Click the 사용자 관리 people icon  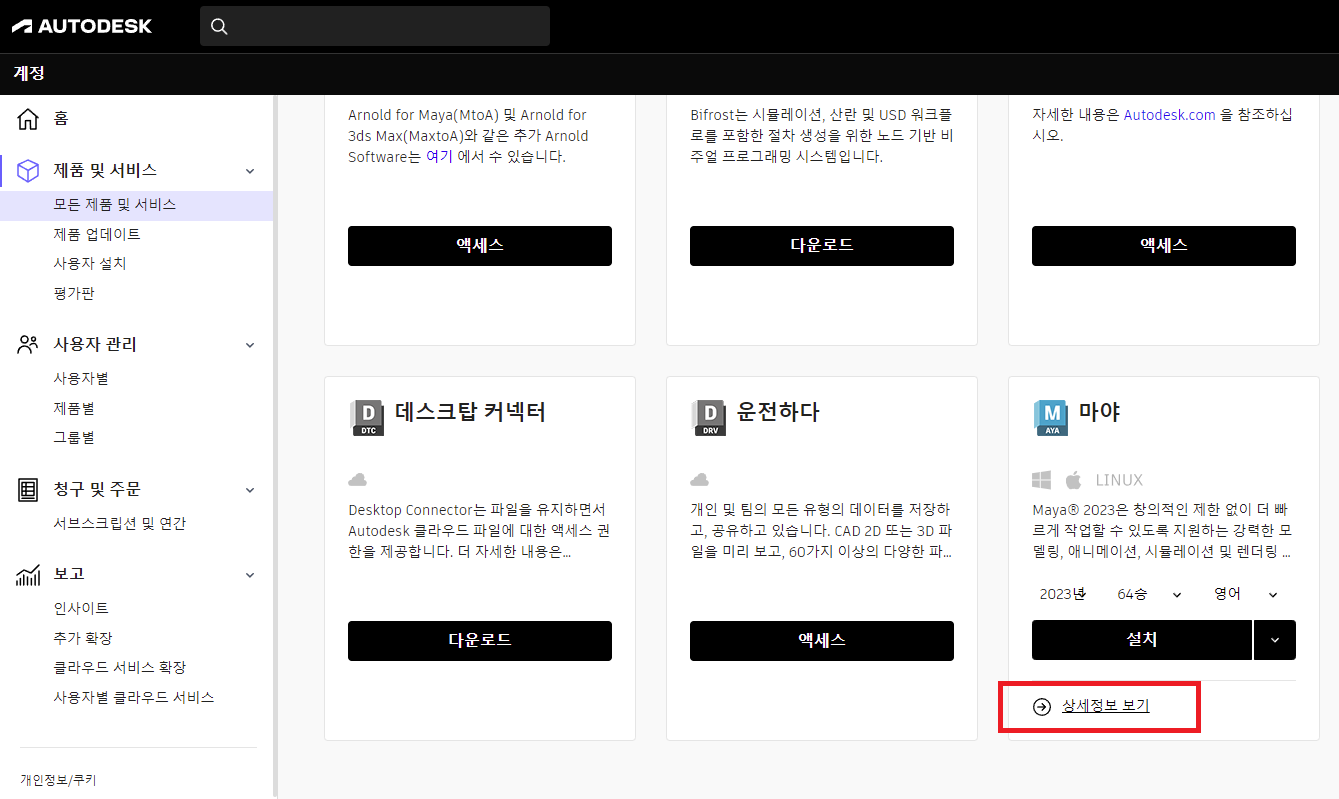[28, 345]
